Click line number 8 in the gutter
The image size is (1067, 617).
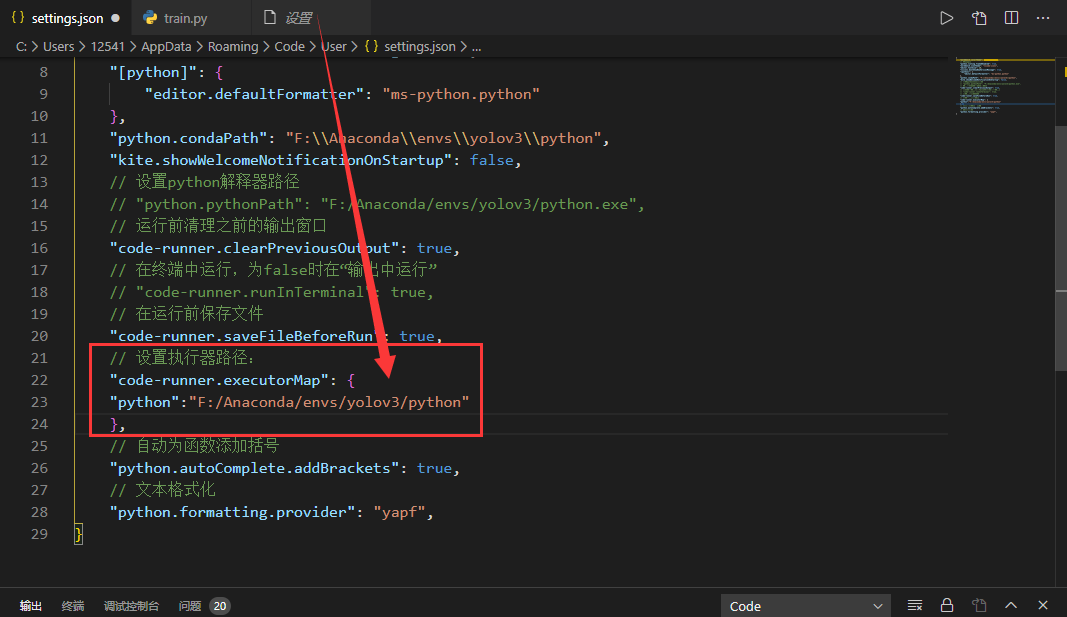[x=44, y=71]
